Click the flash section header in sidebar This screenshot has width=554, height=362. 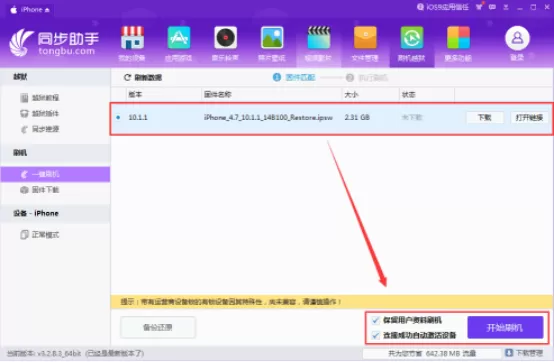coord(55,153)
